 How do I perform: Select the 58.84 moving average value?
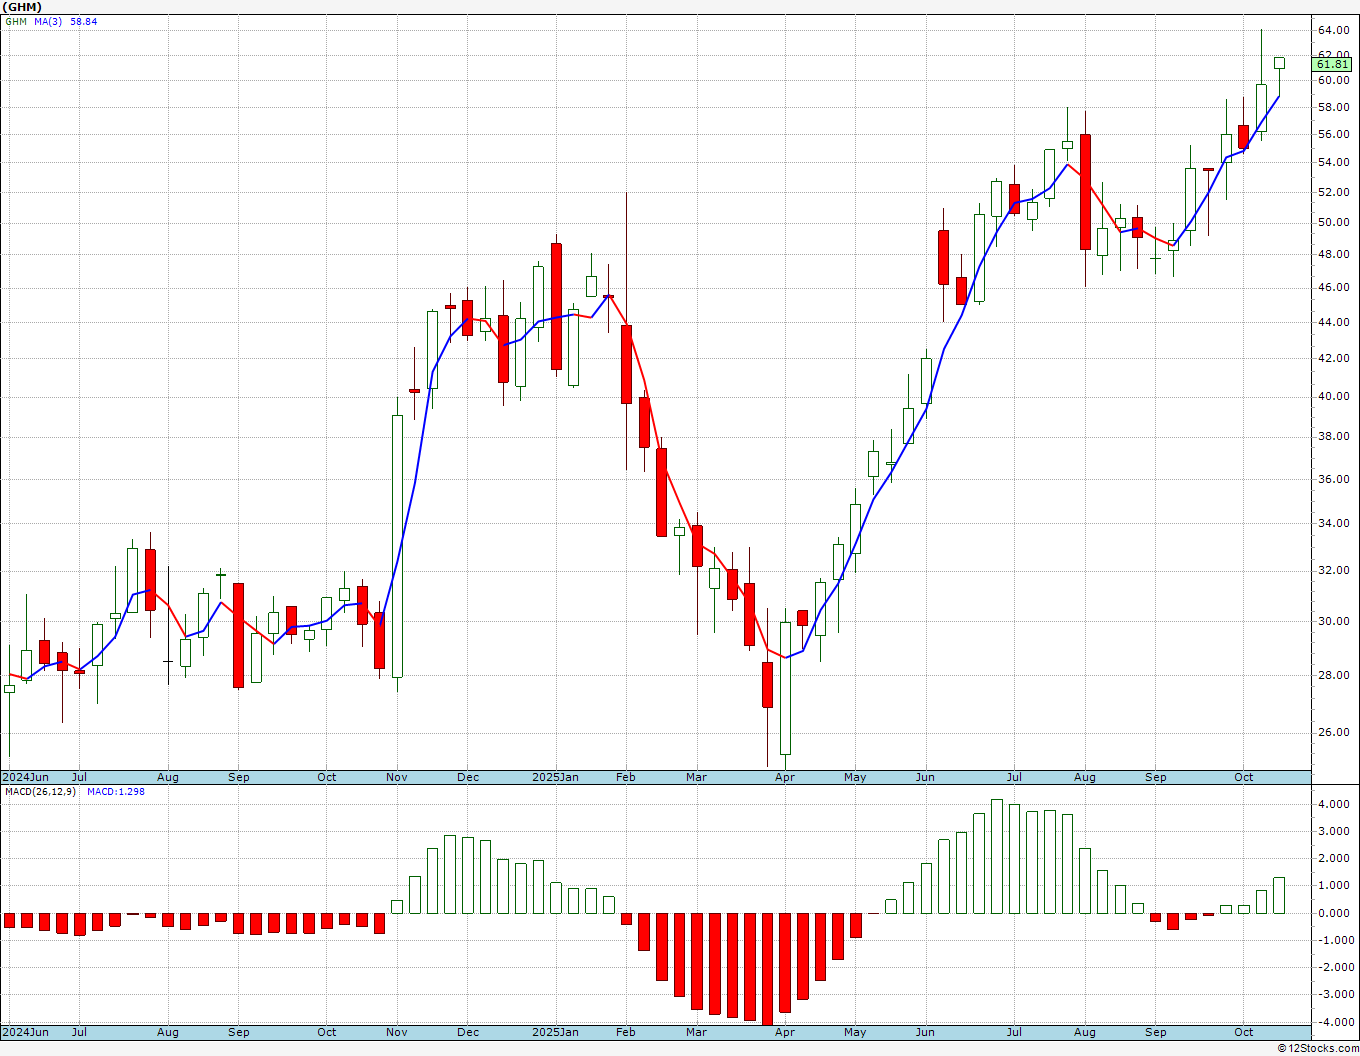coord(84,21)
